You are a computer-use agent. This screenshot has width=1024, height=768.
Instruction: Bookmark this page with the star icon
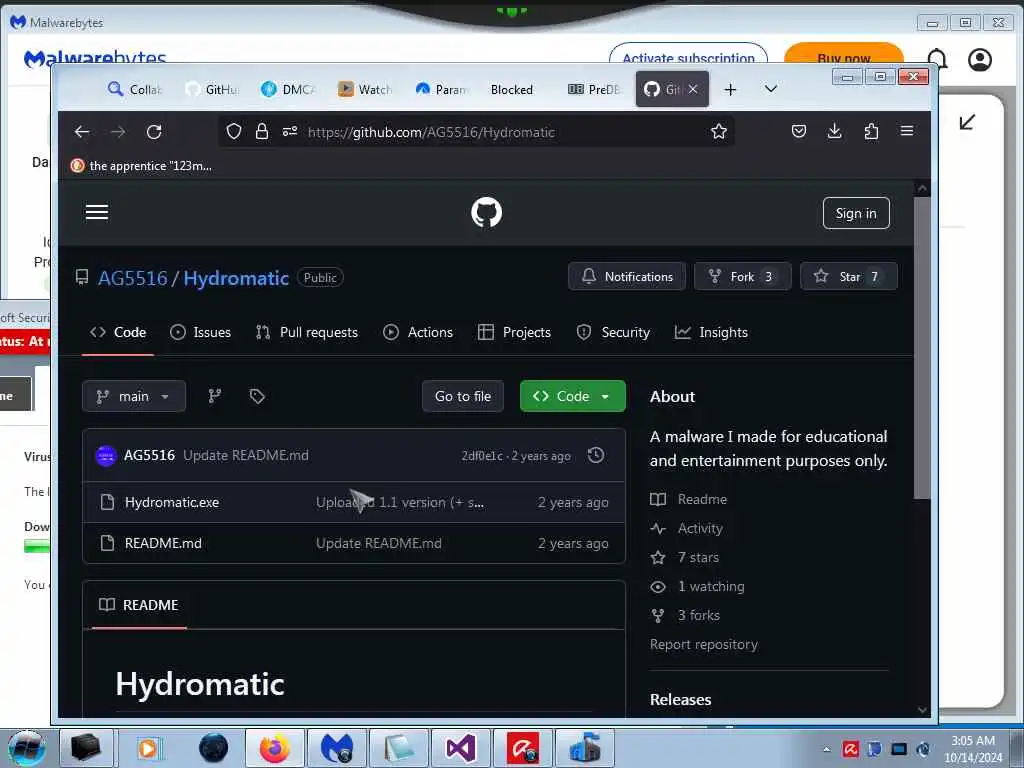[x=719, y=132]
